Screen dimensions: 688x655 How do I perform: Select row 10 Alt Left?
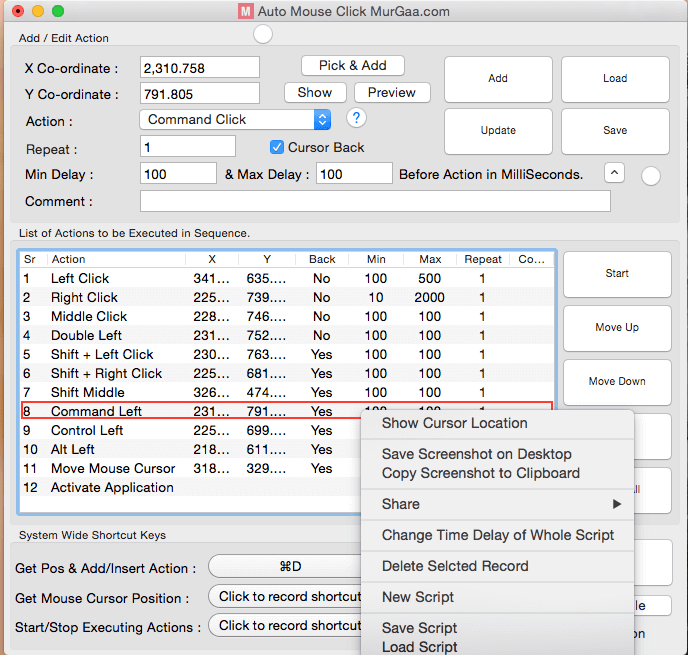tap(191, 449)
